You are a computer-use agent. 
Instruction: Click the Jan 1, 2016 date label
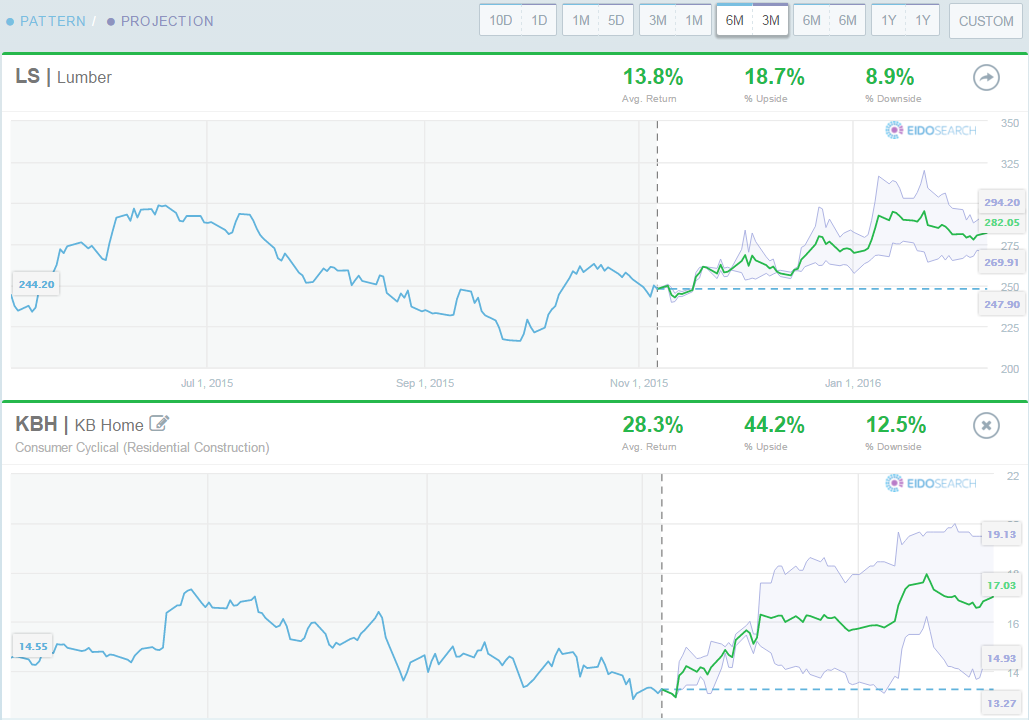[852, 383]
